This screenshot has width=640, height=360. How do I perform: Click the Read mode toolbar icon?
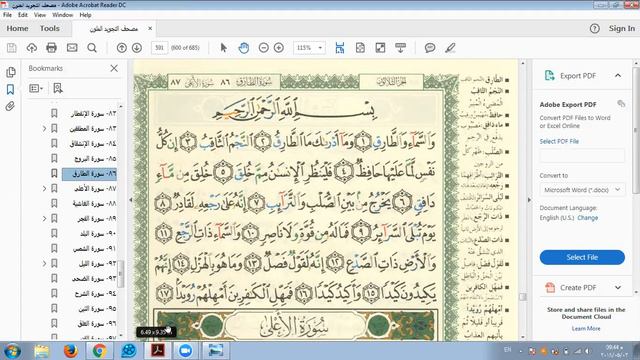pyautogui.click(x=400, y=48)
